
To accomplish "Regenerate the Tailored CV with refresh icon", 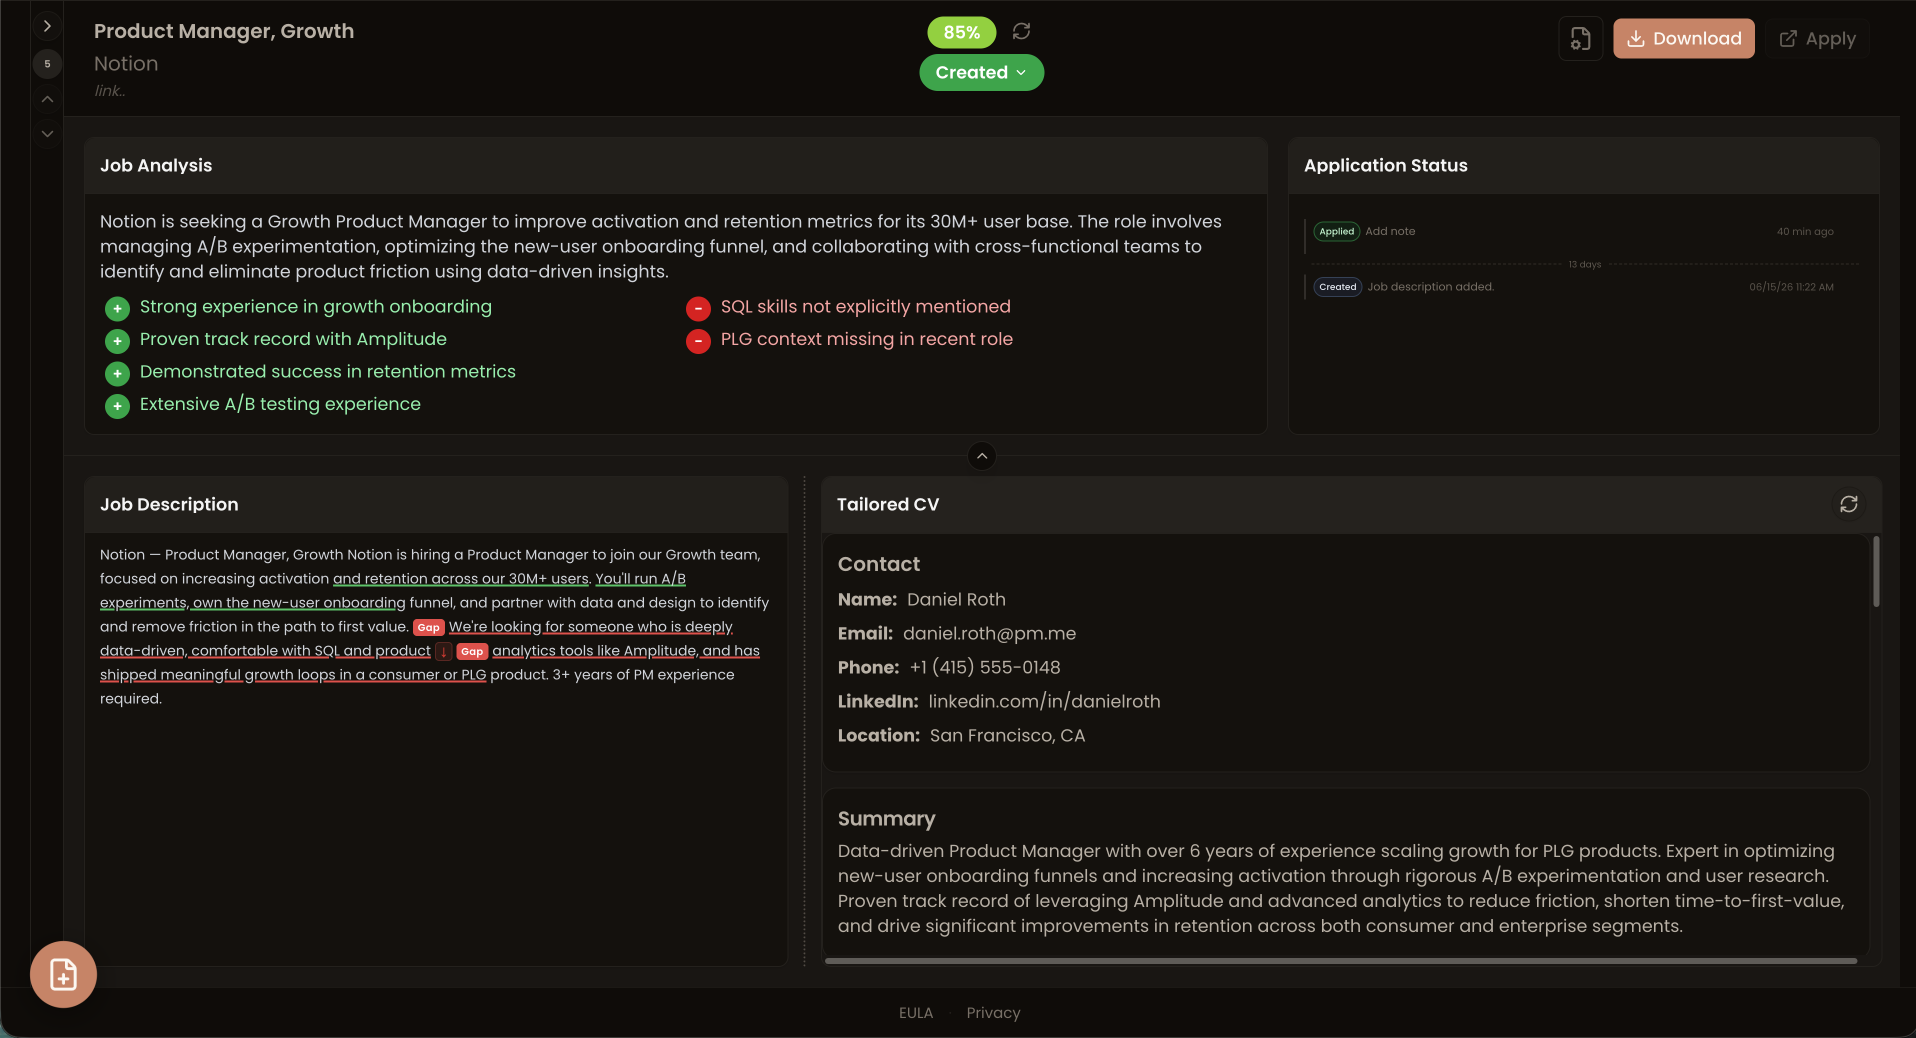I will tap(1848, 504).
